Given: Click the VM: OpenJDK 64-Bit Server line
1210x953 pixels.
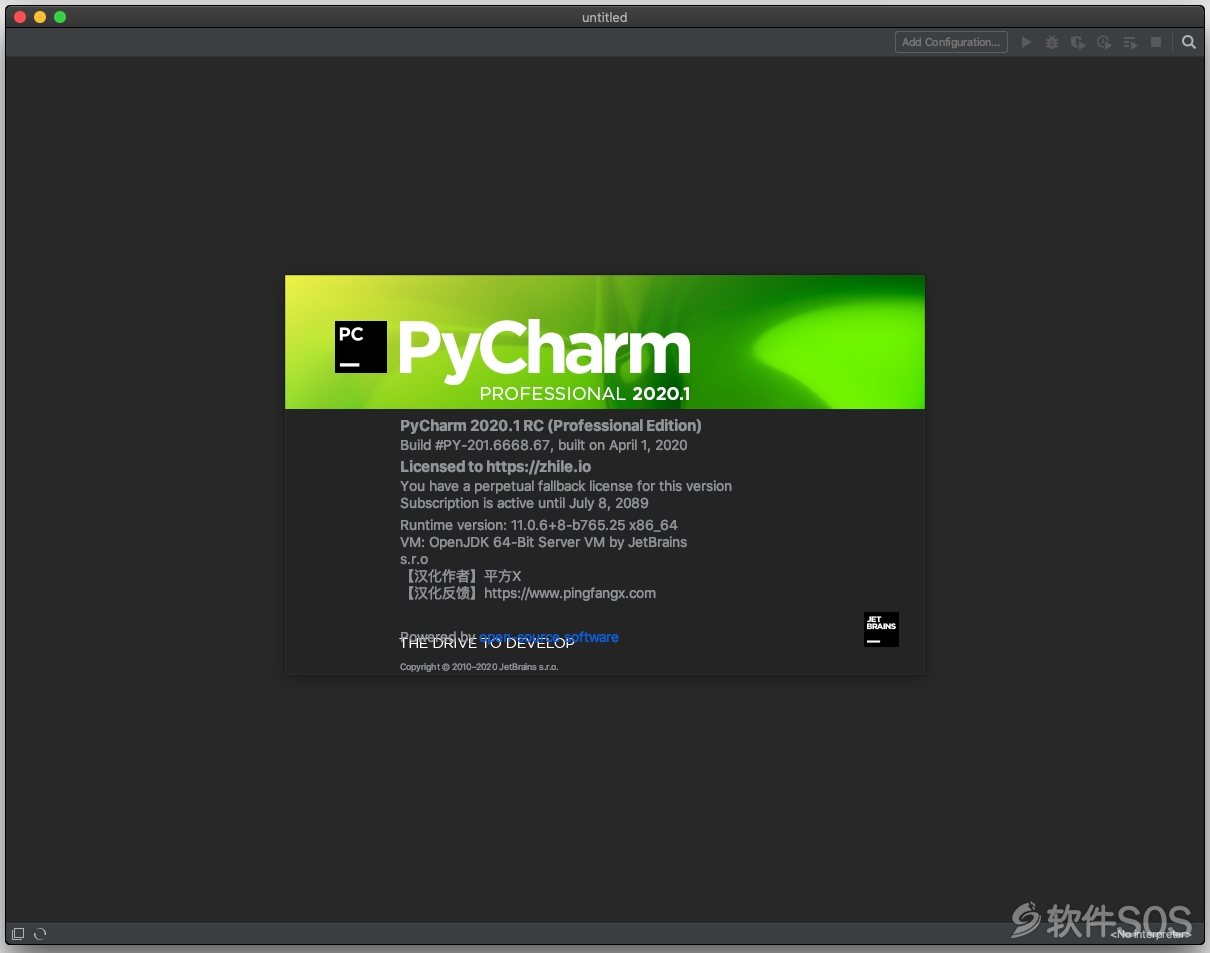Looking at the screenshot, I should click(544, 542).
